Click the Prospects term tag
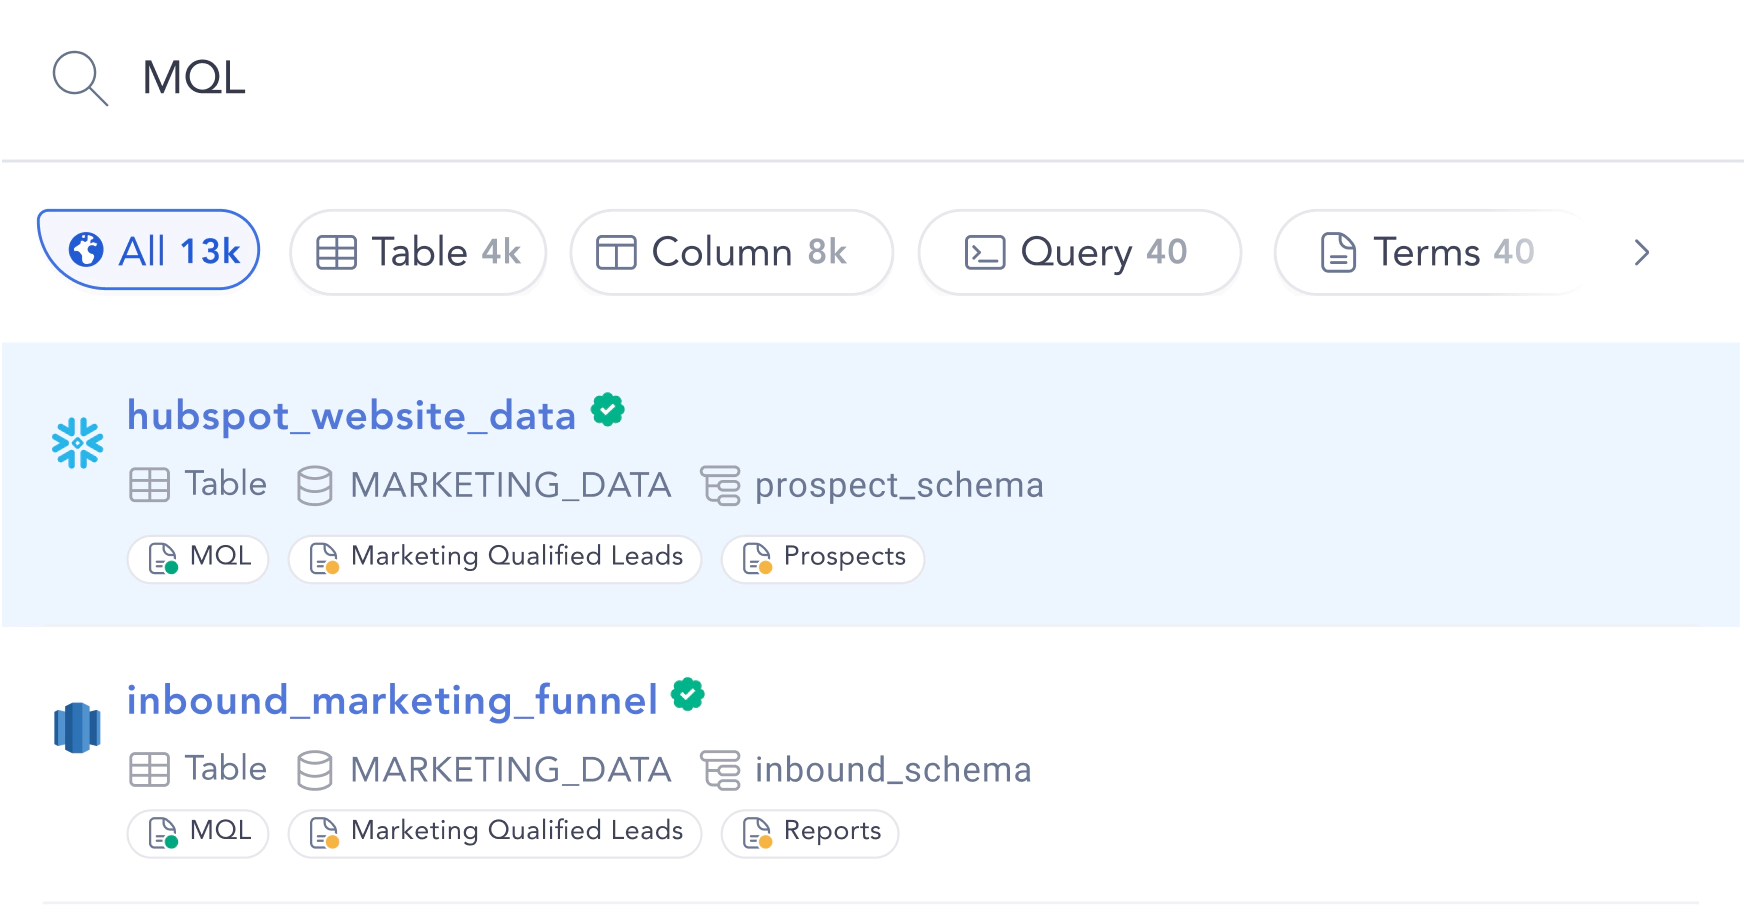 (x=823, y=558)
